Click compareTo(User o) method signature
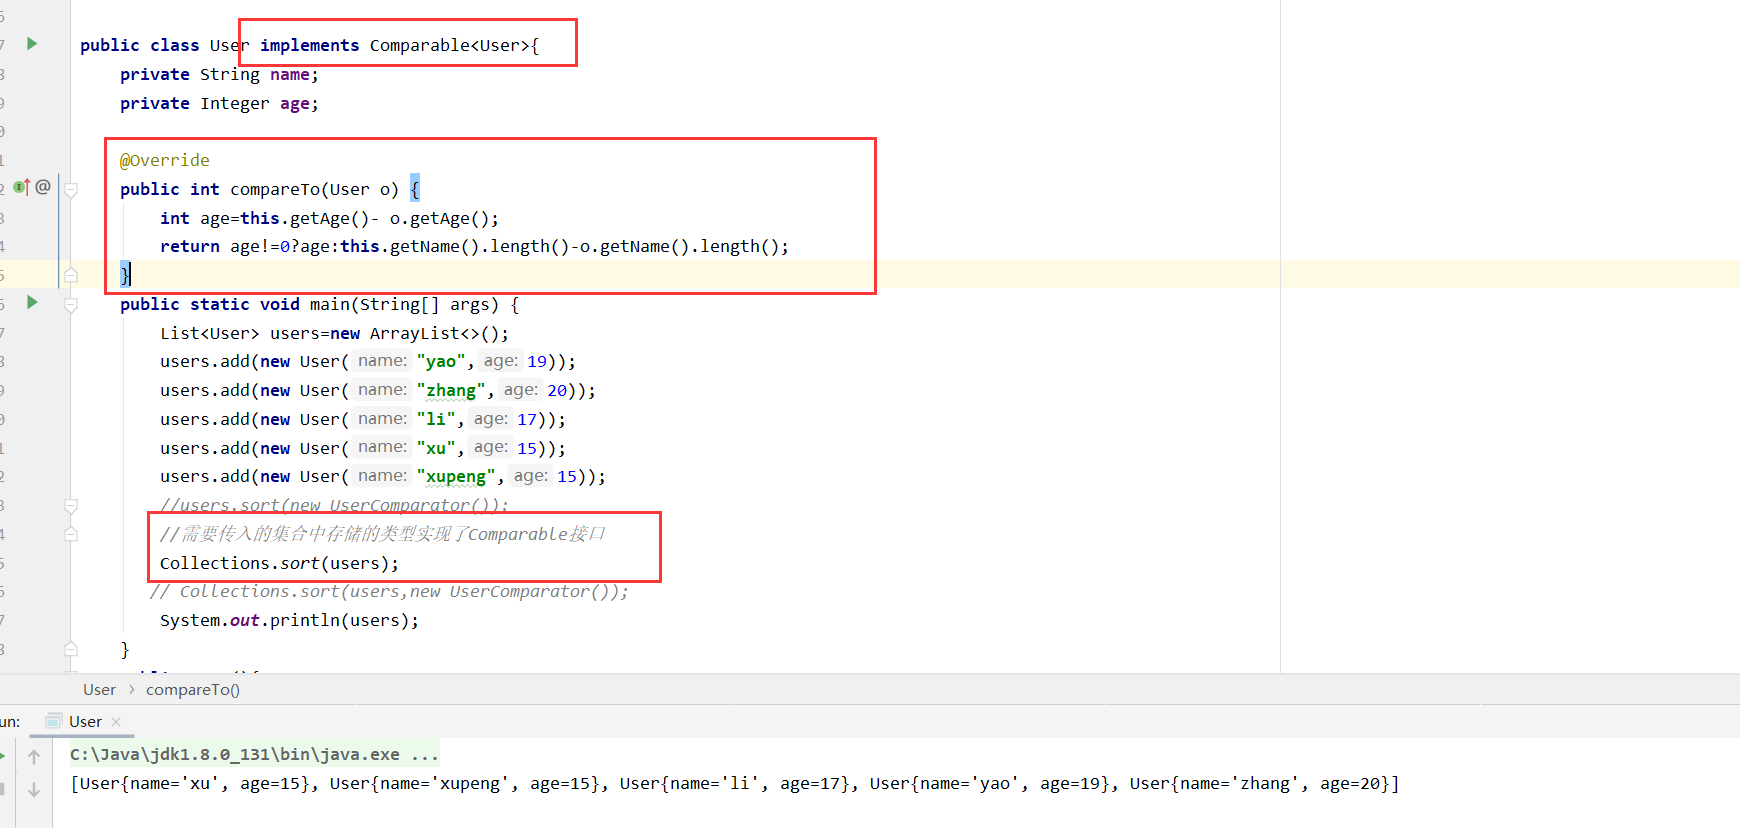This screenshot has width=1740, height=828. (314, 189)
